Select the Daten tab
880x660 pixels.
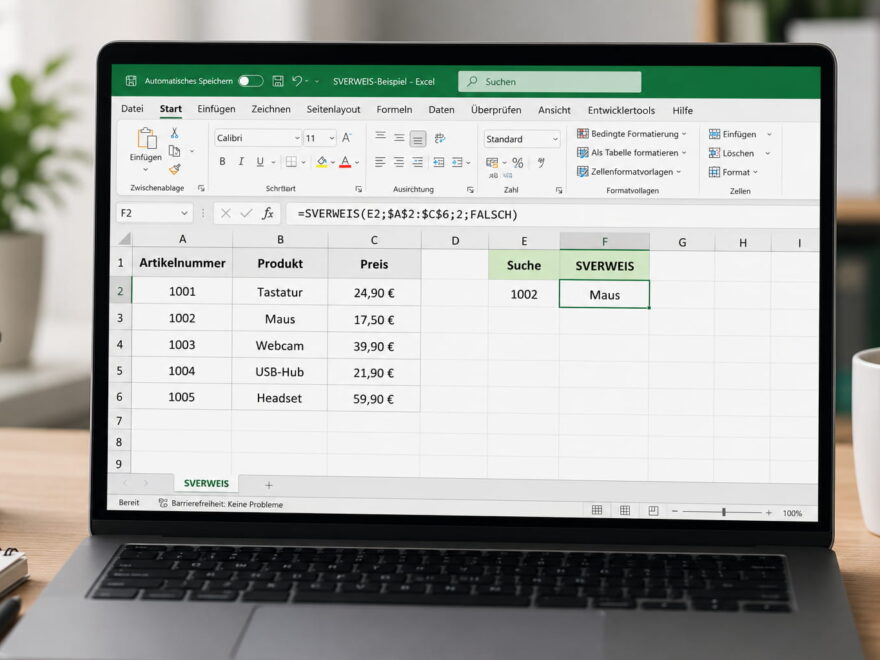point(442,110)
